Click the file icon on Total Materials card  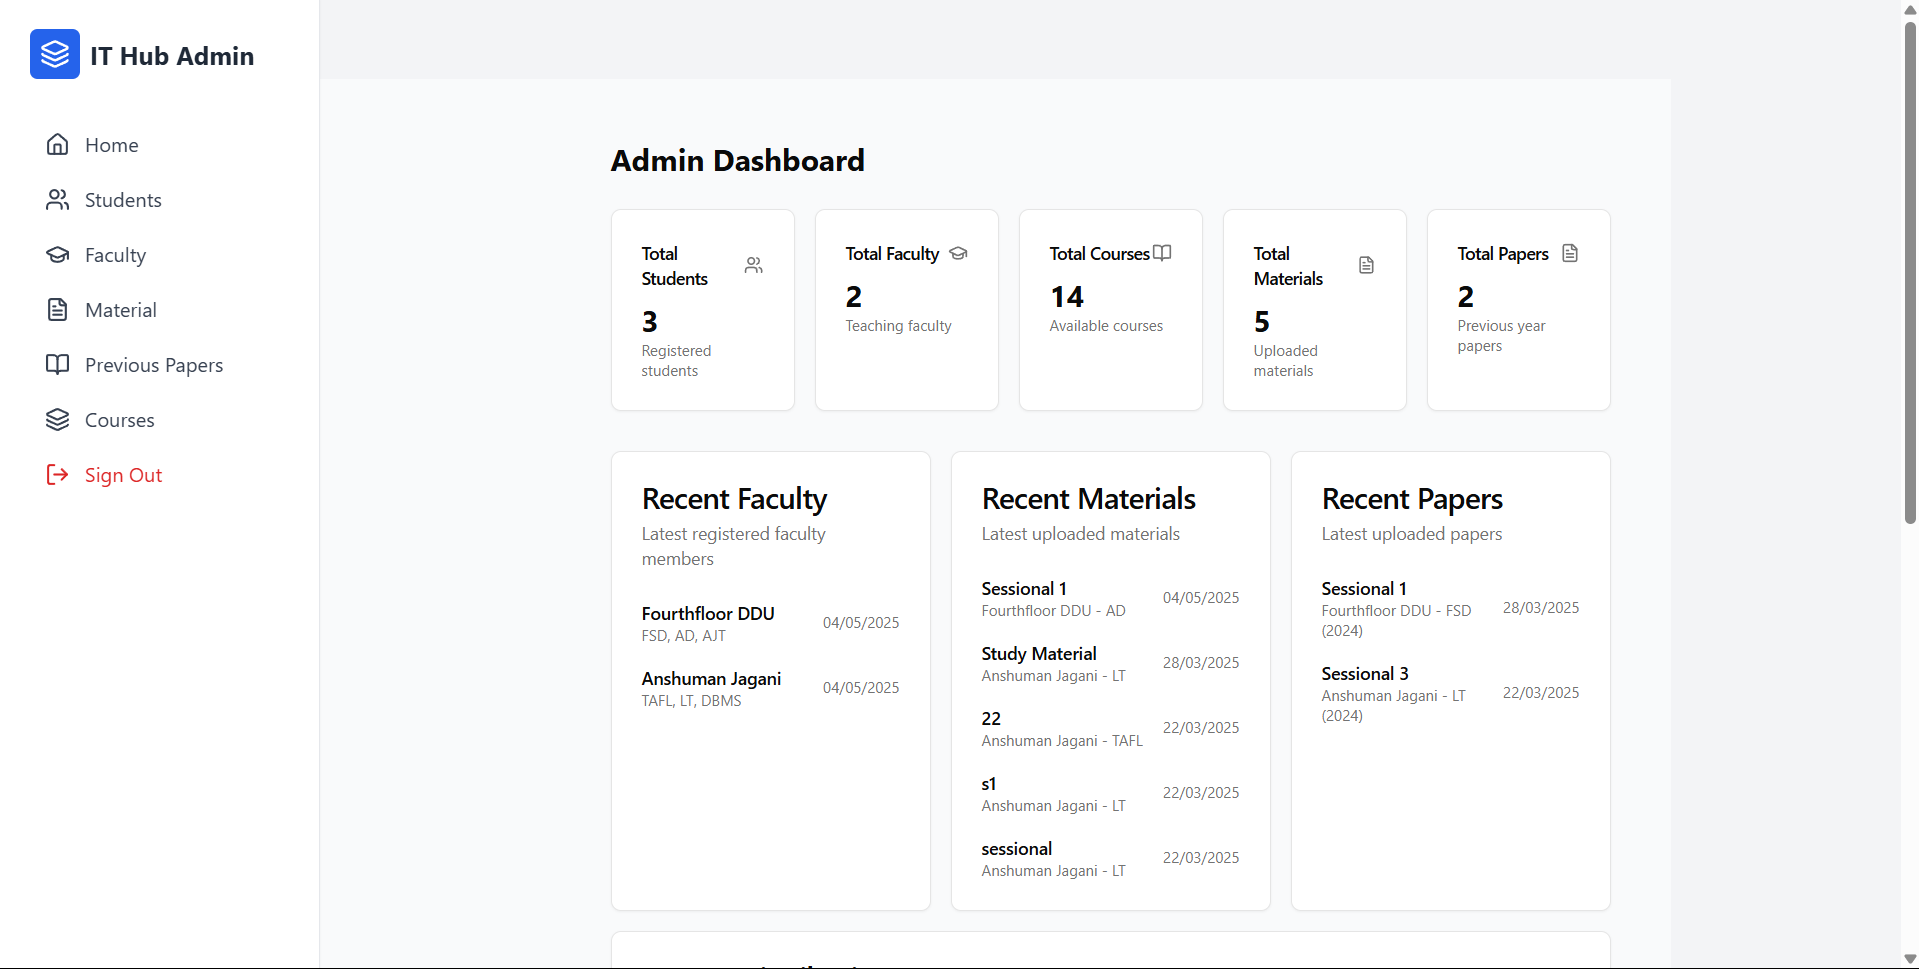[x=1366, y=264]
